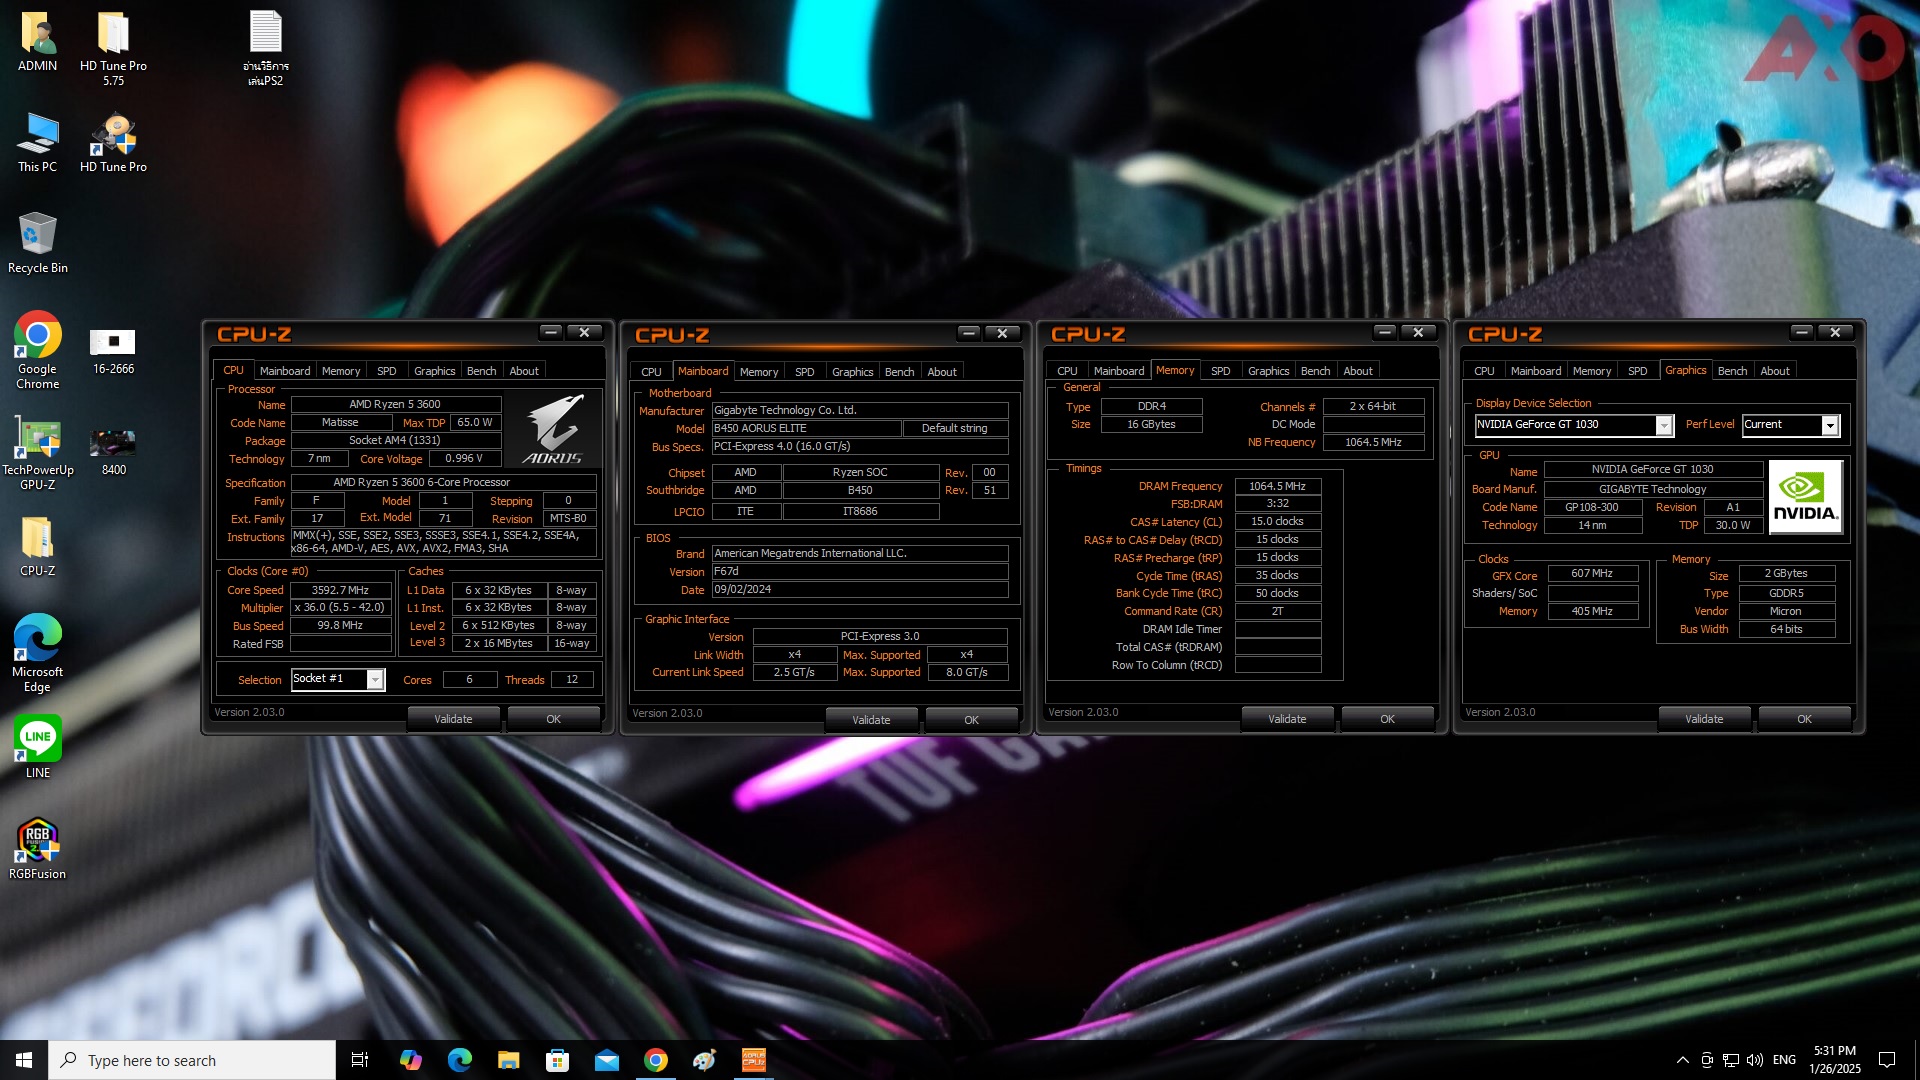Open Mail app on taskbar
The image size is (1920, 1080).
[x=606, y=1060]
